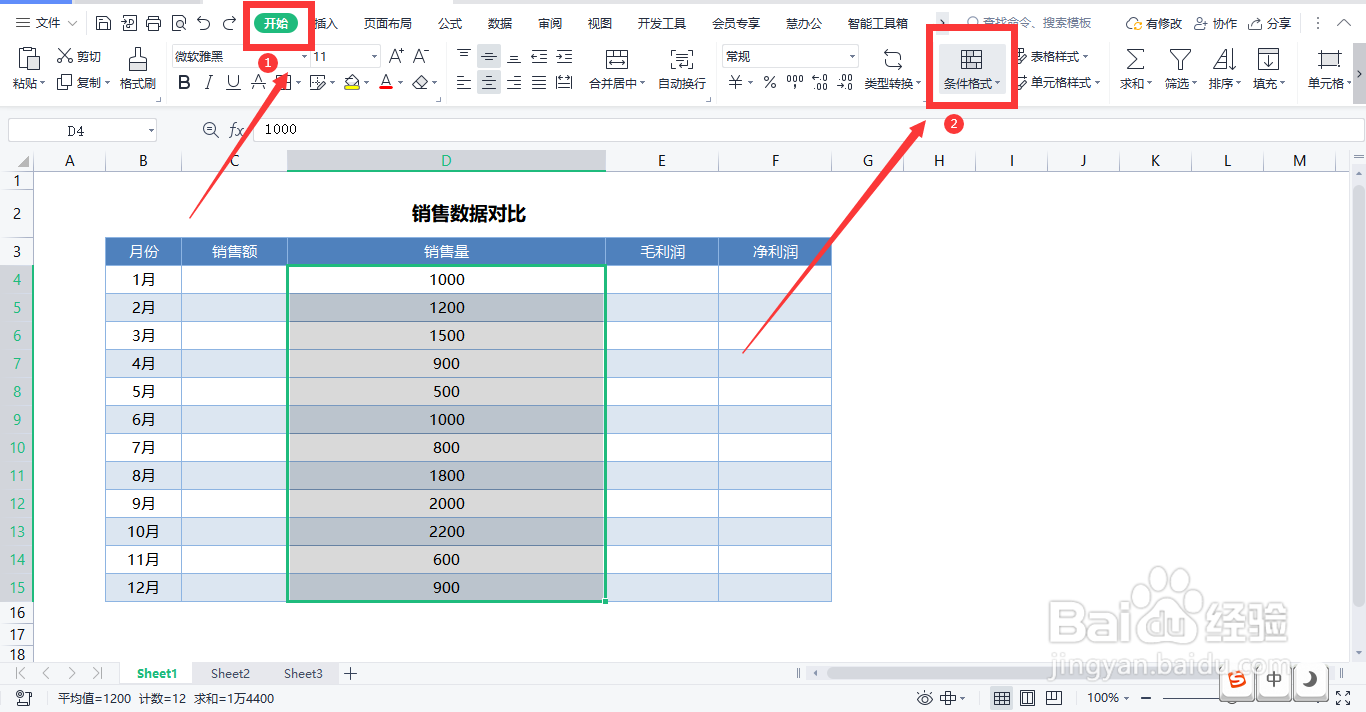The height and width of the screenshot is (712, 1366).
Task: Open Print Preview icon
Action: point(179,23)
